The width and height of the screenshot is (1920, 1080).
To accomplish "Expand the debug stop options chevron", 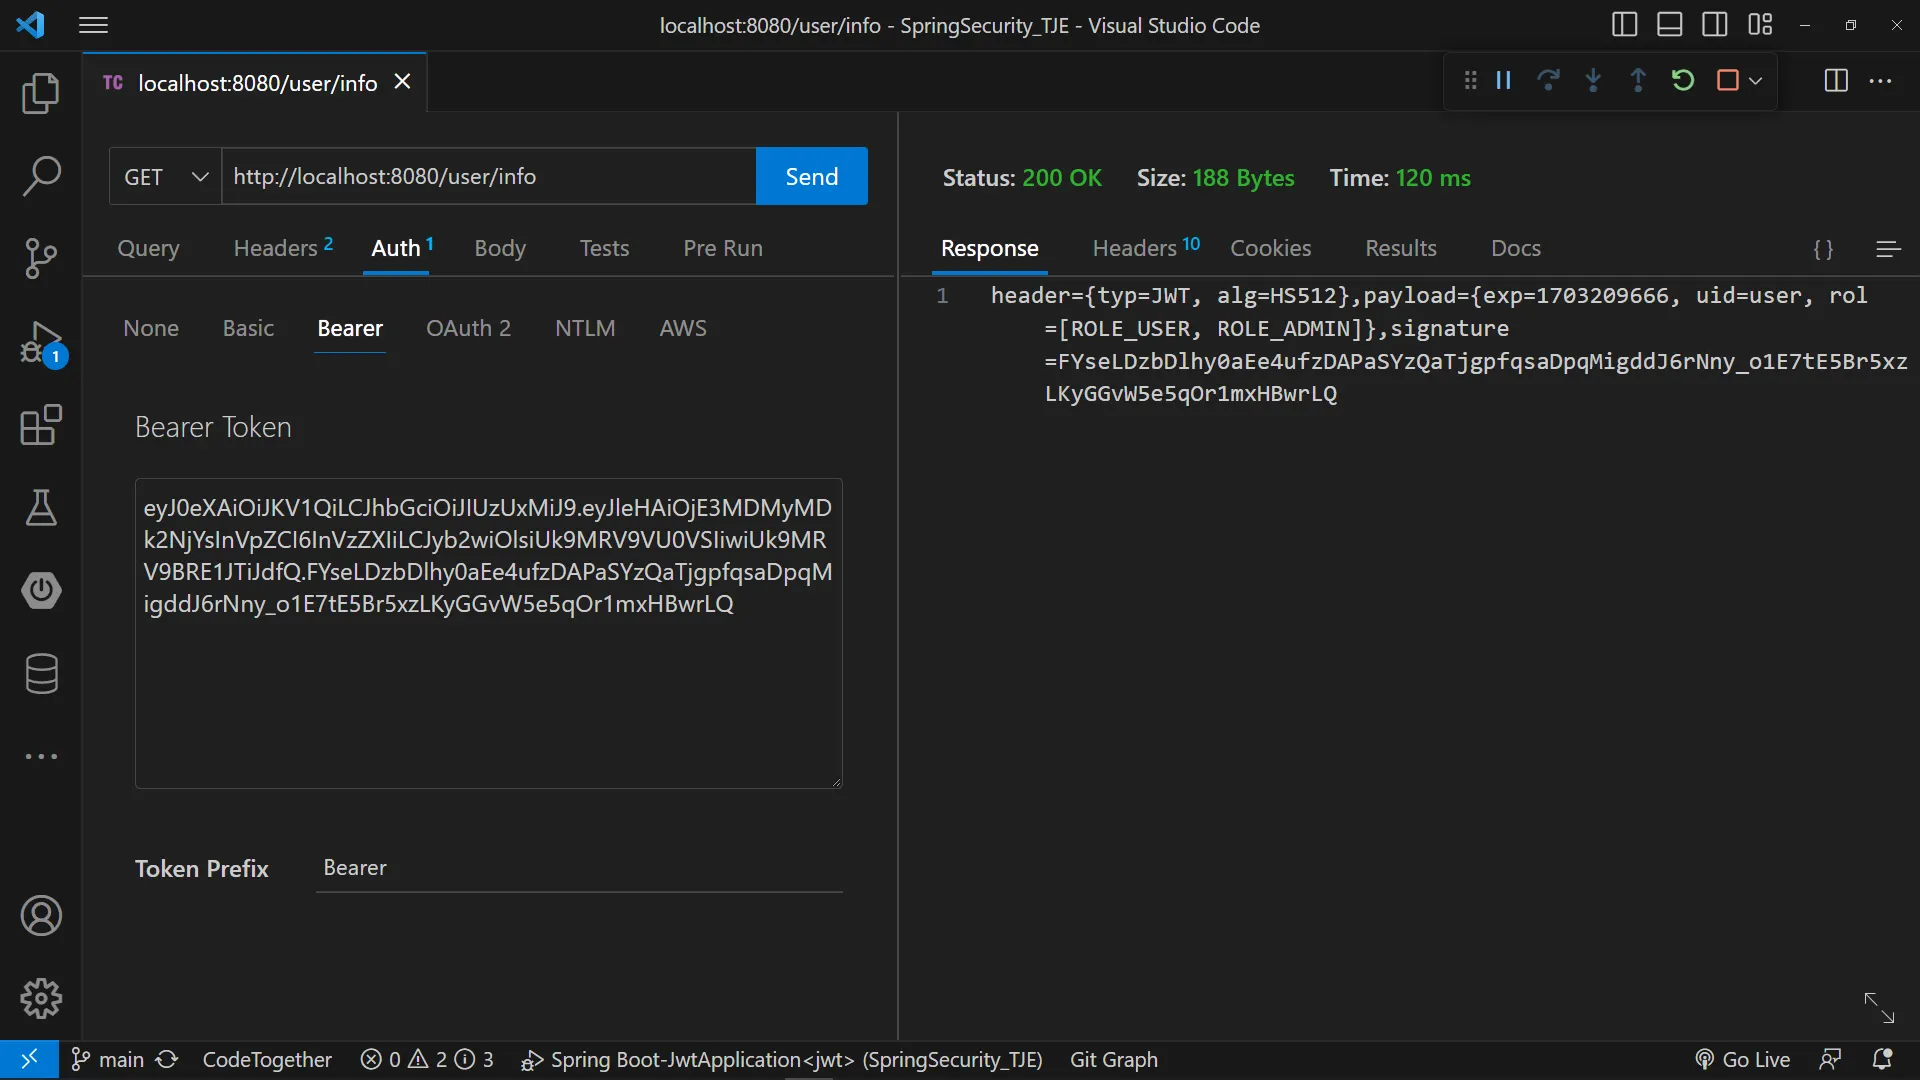I will point(1756,81).
